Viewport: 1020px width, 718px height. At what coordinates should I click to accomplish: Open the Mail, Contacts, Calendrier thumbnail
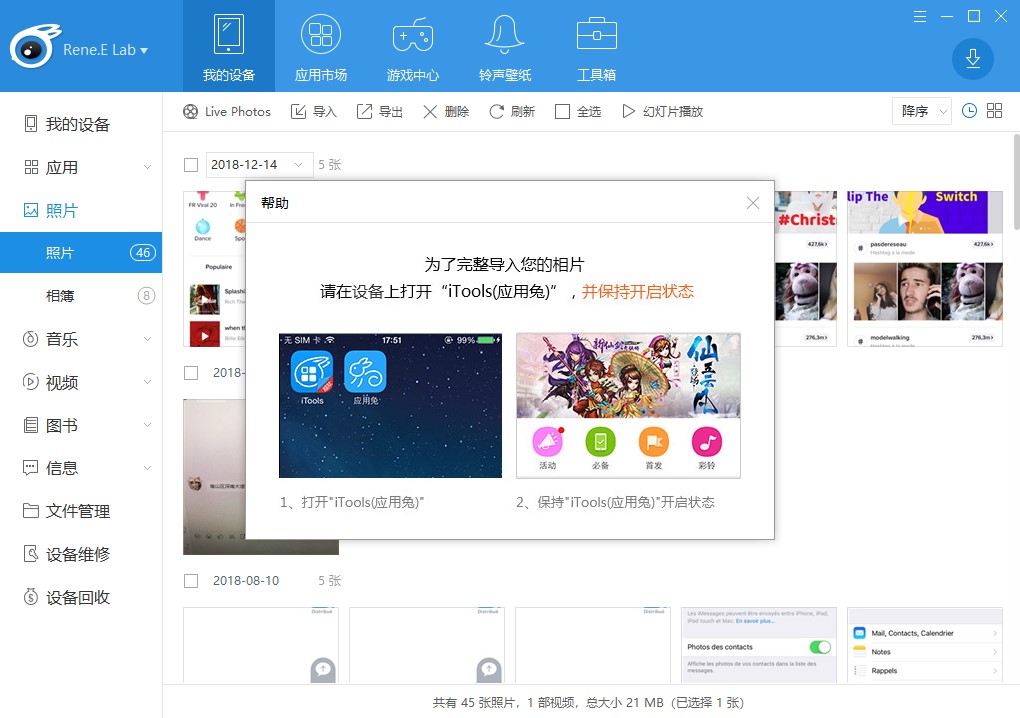924,645
